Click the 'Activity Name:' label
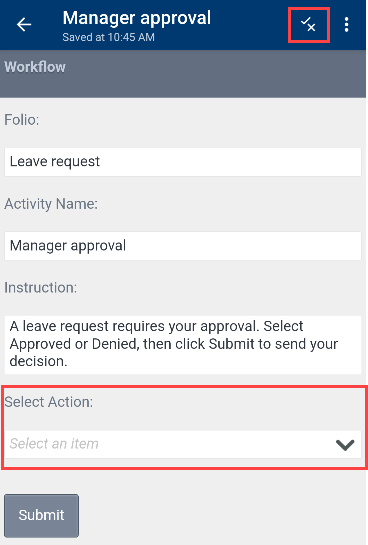Viewport: 368px width, 545px height. [51, 204]
